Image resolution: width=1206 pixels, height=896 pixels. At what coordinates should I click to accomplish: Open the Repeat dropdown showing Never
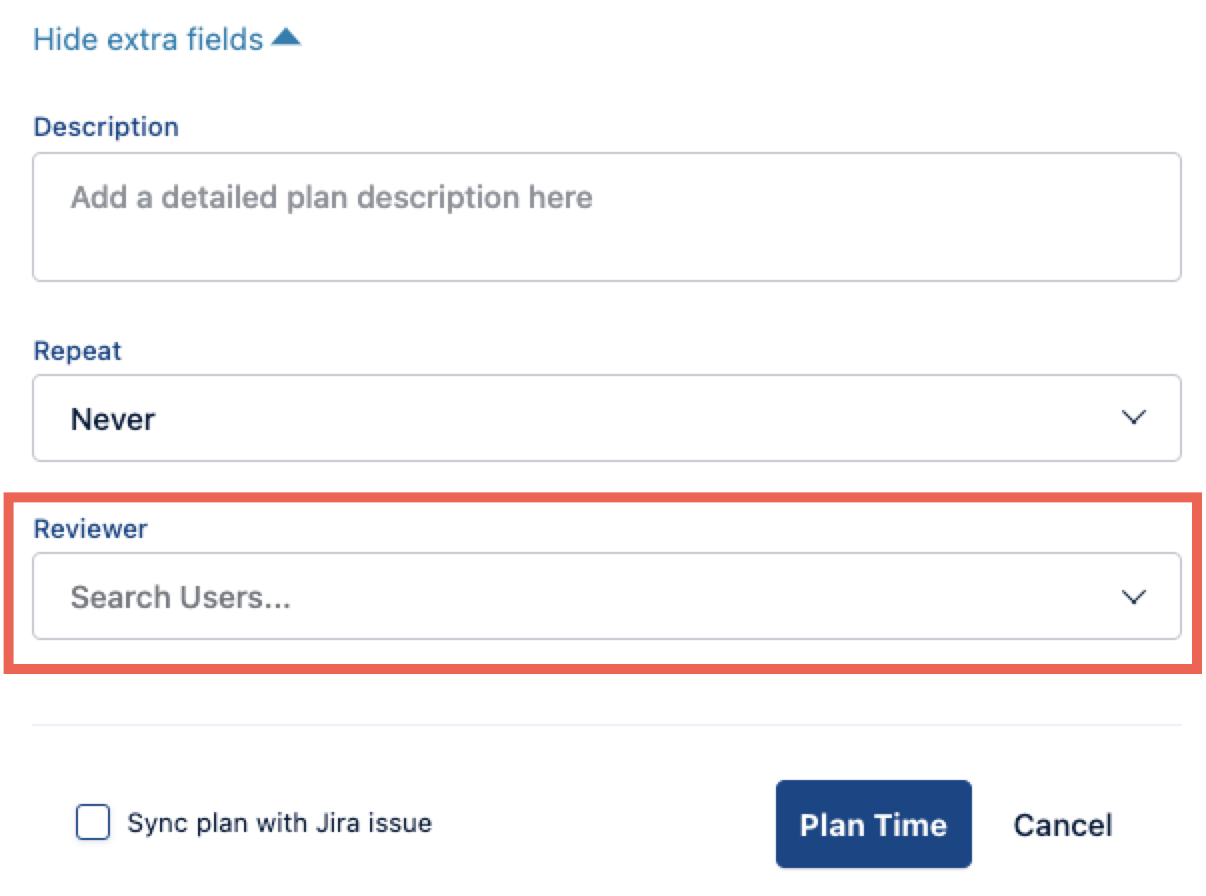pos(606,418)
